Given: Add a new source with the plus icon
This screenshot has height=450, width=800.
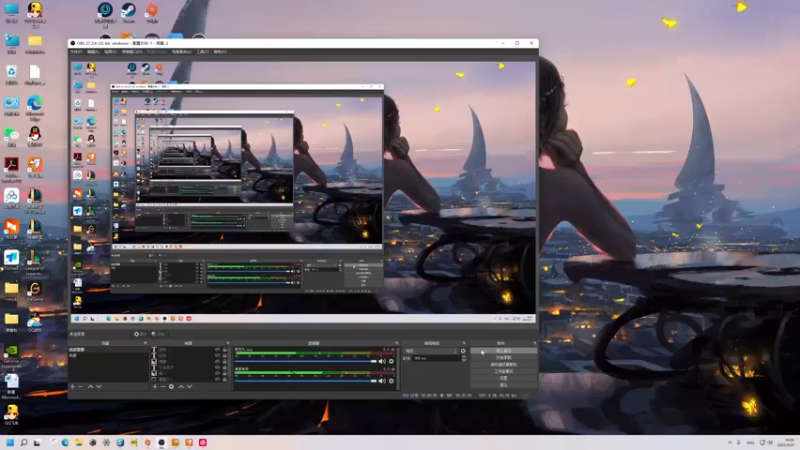Looking at the screenshot, I should tap(155, 387).
